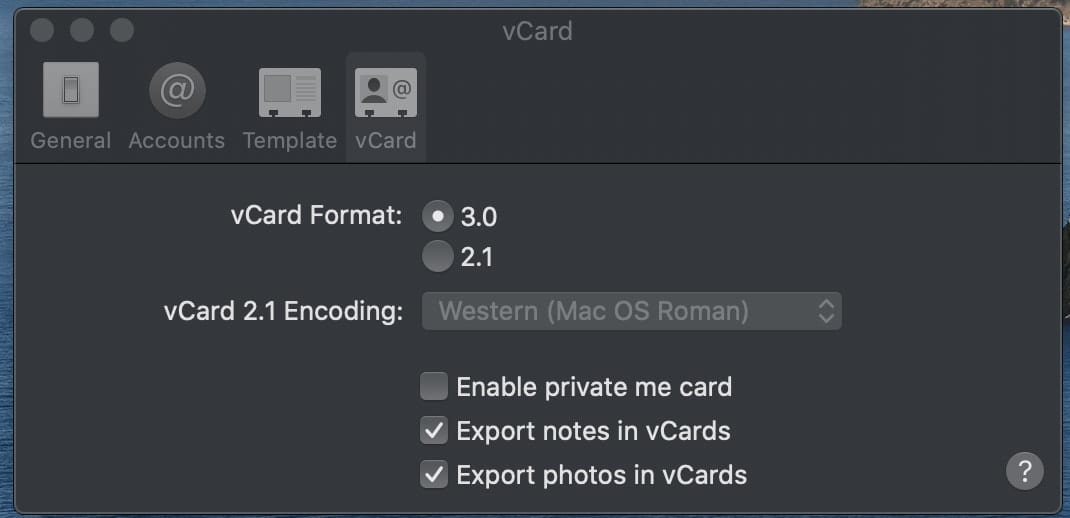Click the vCard tab label

385,141
